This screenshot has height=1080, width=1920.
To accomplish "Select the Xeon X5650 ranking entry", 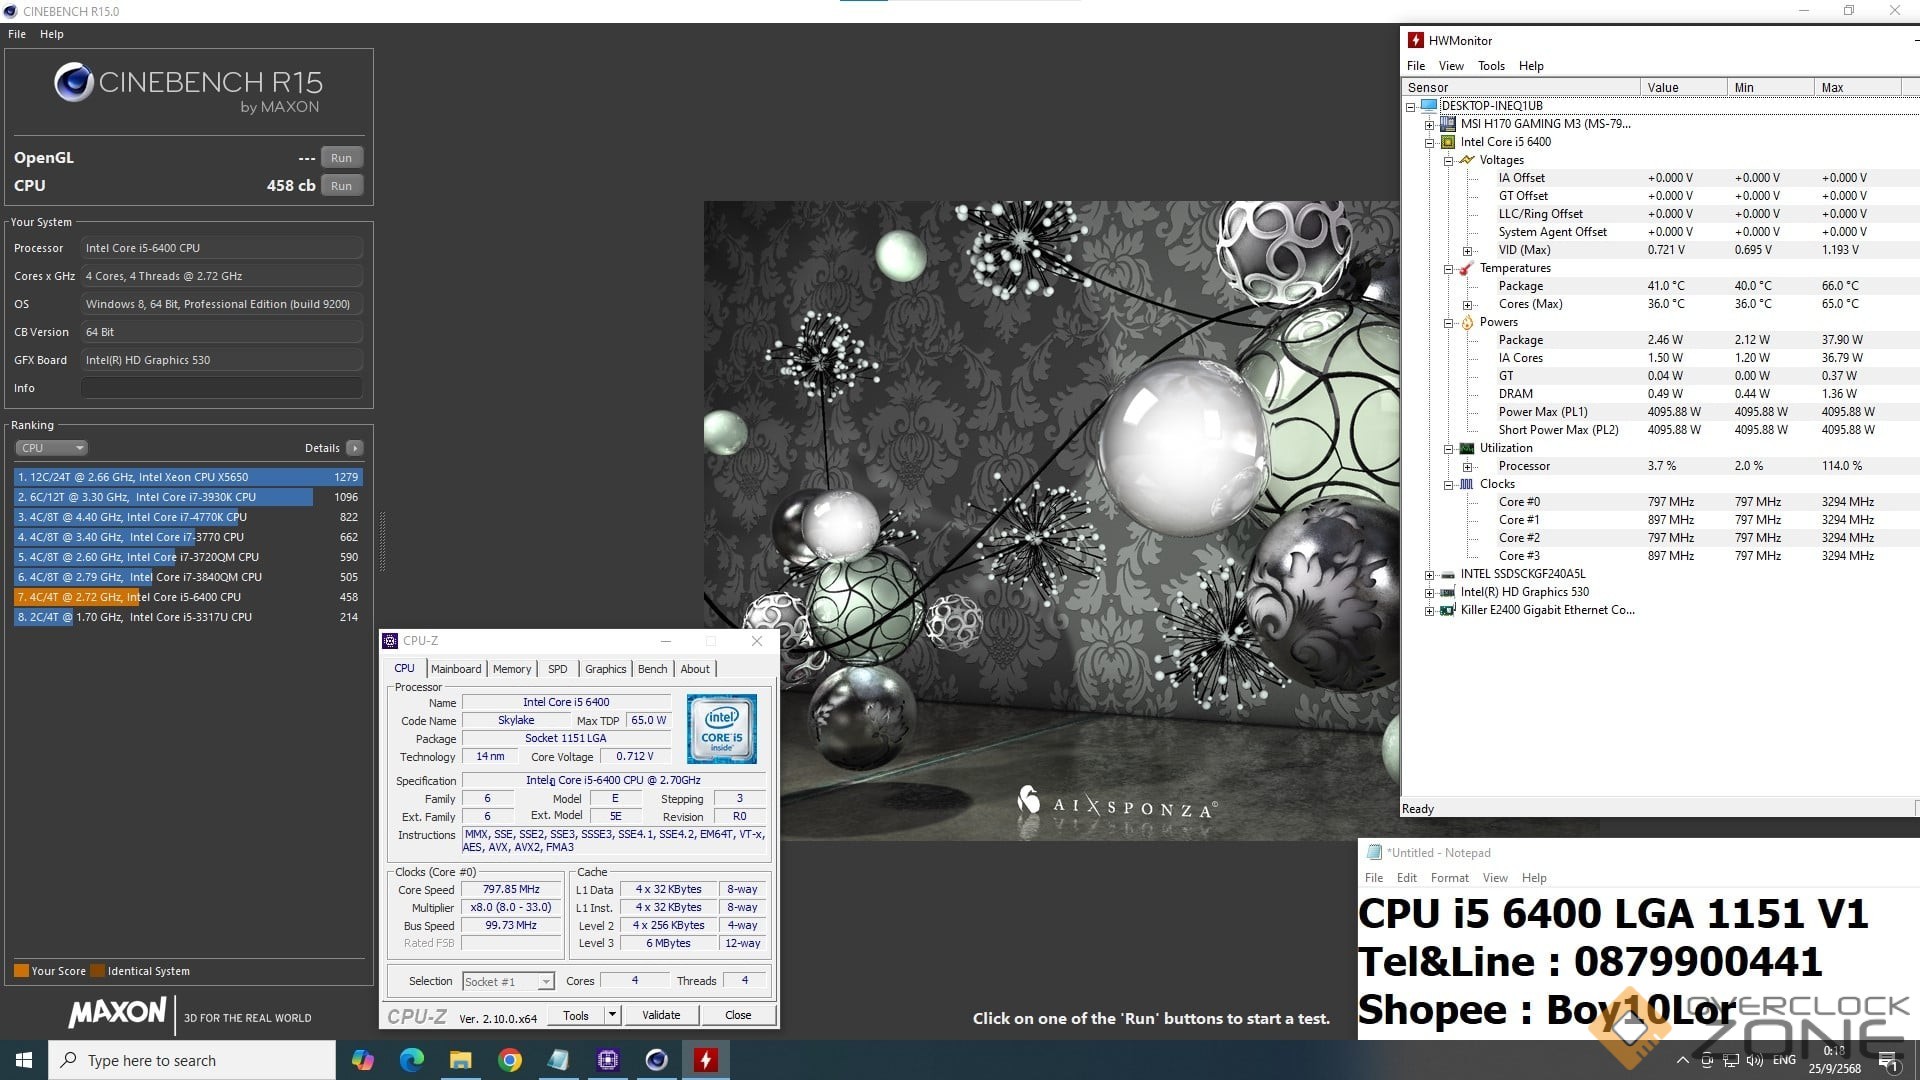I will pos(188,477).
